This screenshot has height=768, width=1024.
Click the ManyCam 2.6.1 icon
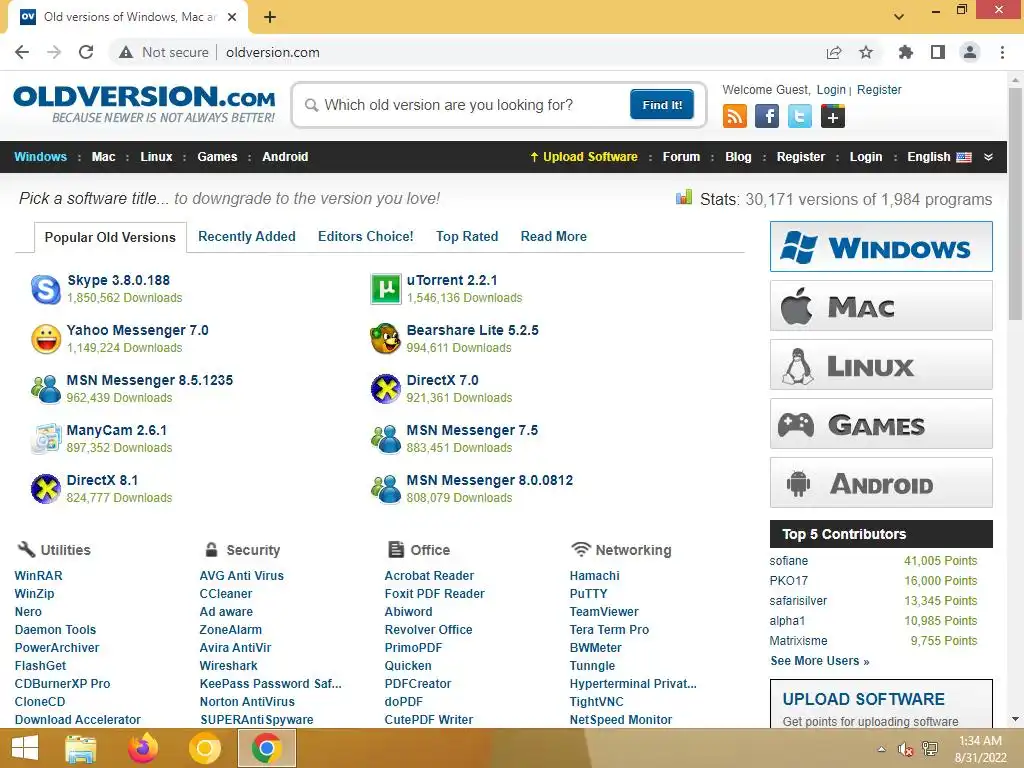(46, 438)
